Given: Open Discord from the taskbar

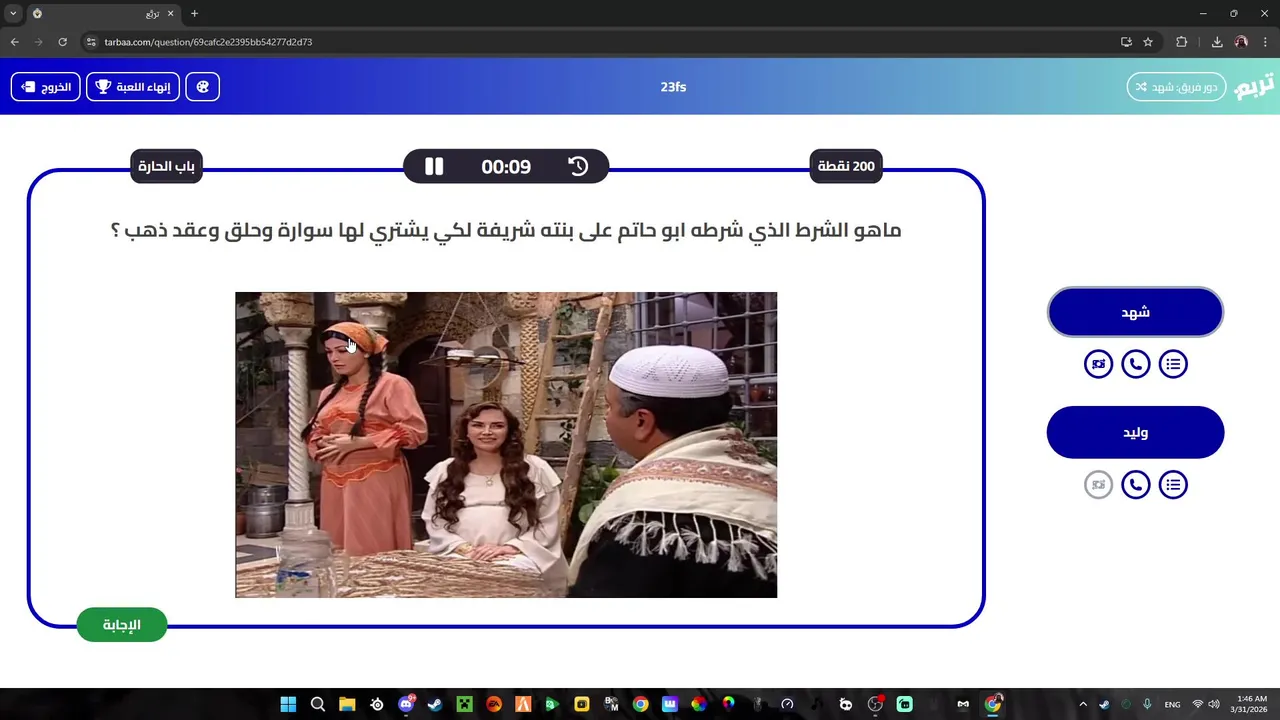Looking at the screenshot, I should pyautogui.click(x=406, y=704).
